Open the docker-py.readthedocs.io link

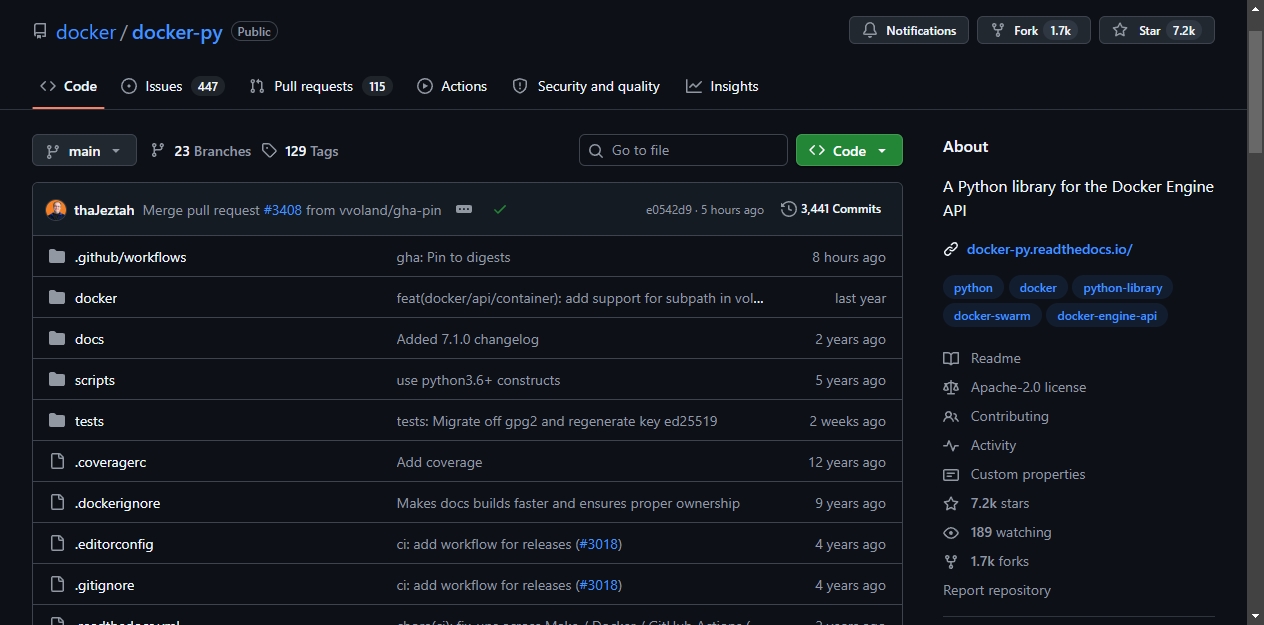pos(1049,249)
